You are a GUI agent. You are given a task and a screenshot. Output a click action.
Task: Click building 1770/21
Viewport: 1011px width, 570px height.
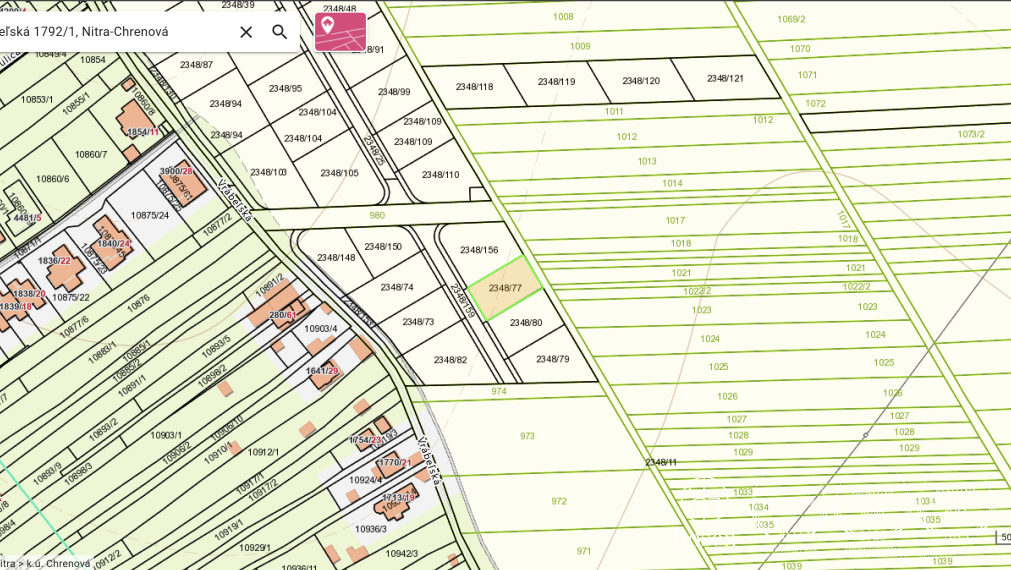point(394,463)
